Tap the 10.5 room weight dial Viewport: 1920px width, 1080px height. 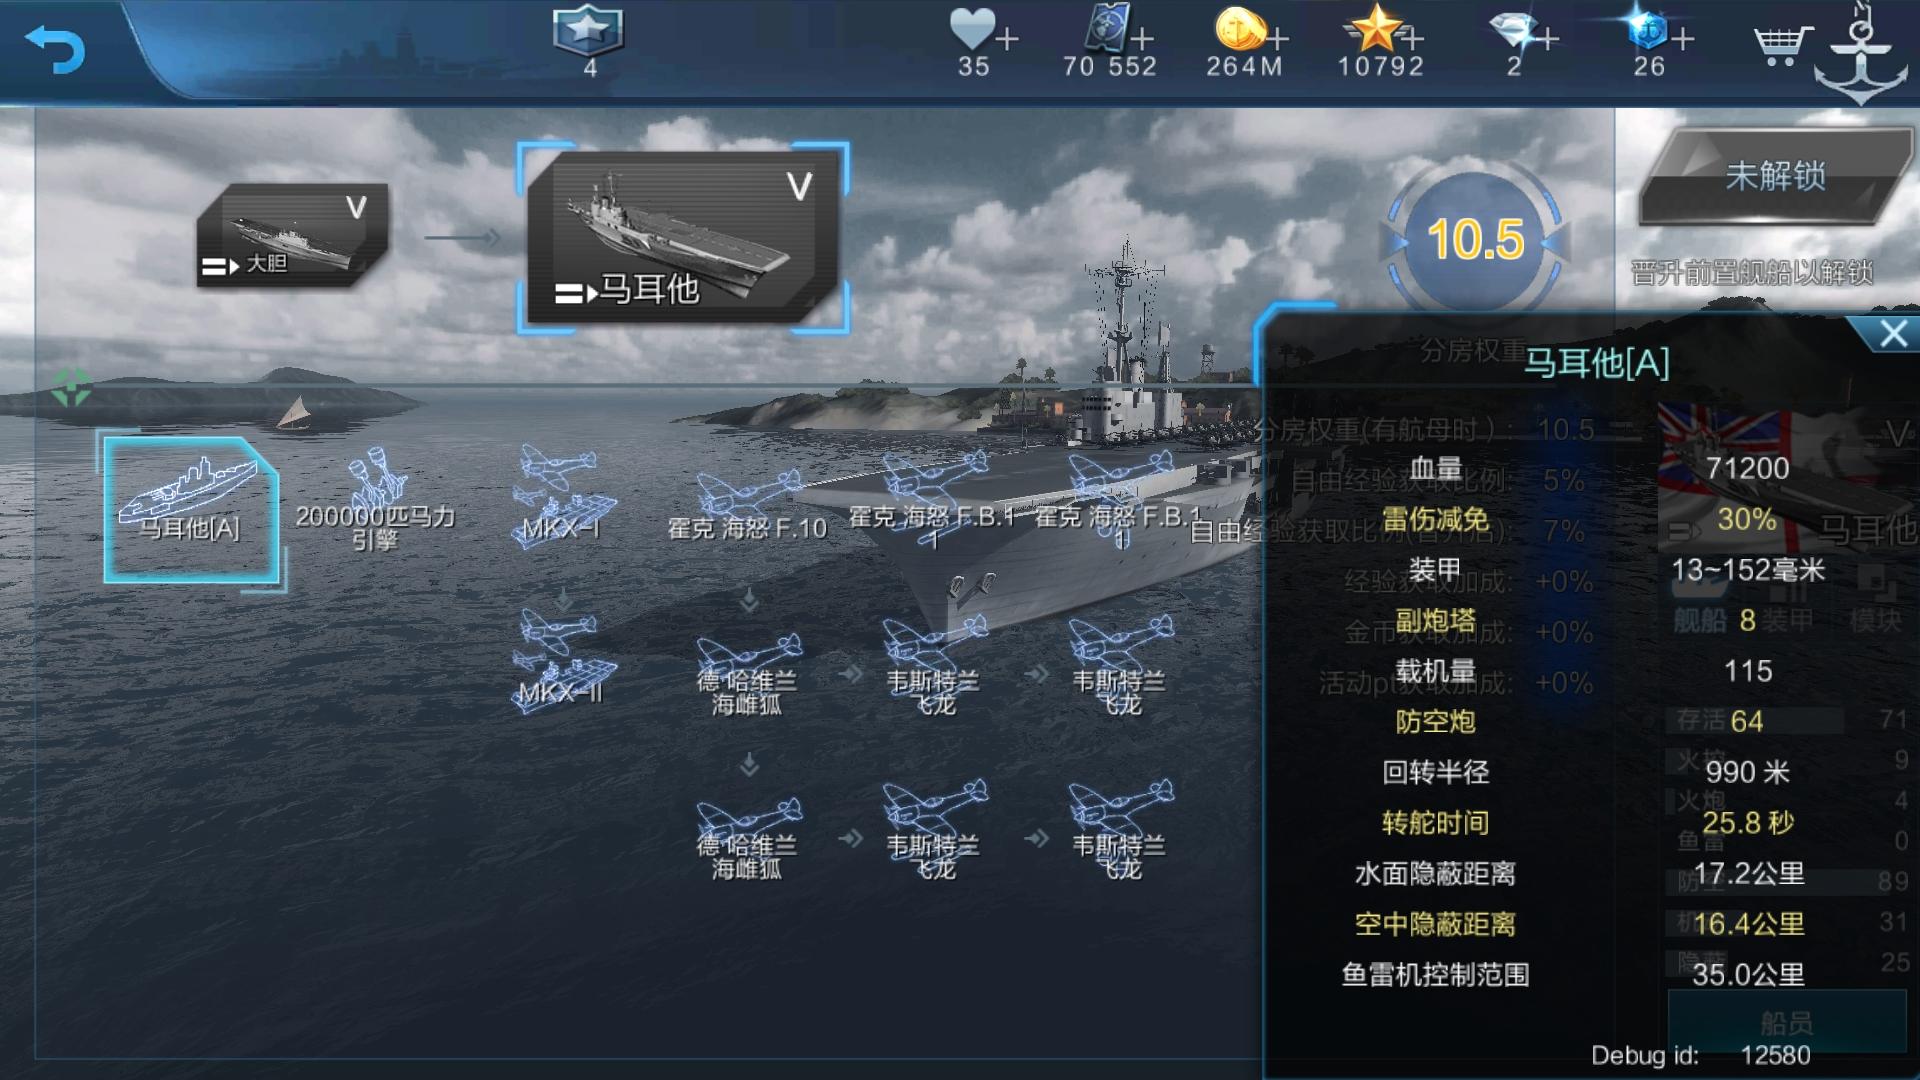coord(1475,240)
